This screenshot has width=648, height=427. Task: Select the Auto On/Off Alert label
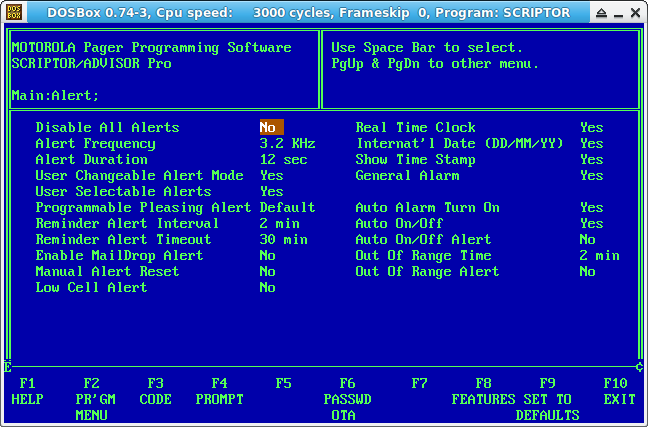click(x=423, y=239)
